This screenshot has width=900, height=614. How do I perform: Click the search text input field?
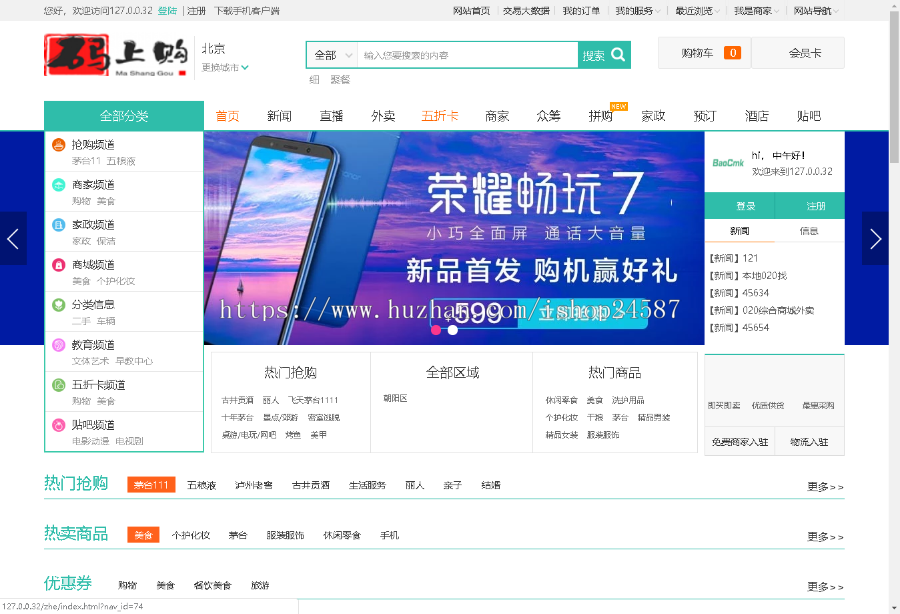467,55
